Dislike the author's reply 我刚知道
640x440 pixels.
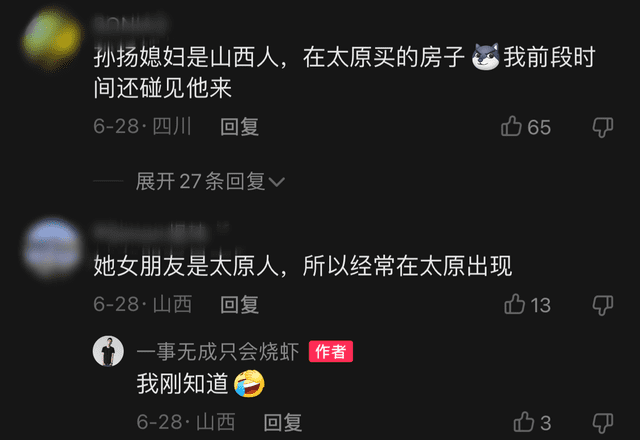(603, 423)
